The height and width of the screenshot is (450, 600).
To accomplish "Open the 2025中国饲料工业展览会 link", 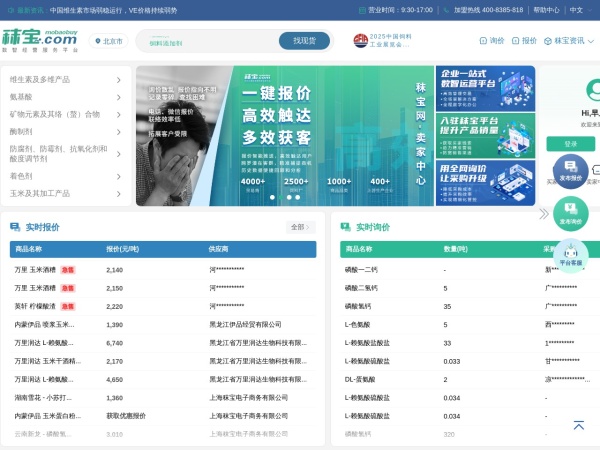I will [383, 41].
